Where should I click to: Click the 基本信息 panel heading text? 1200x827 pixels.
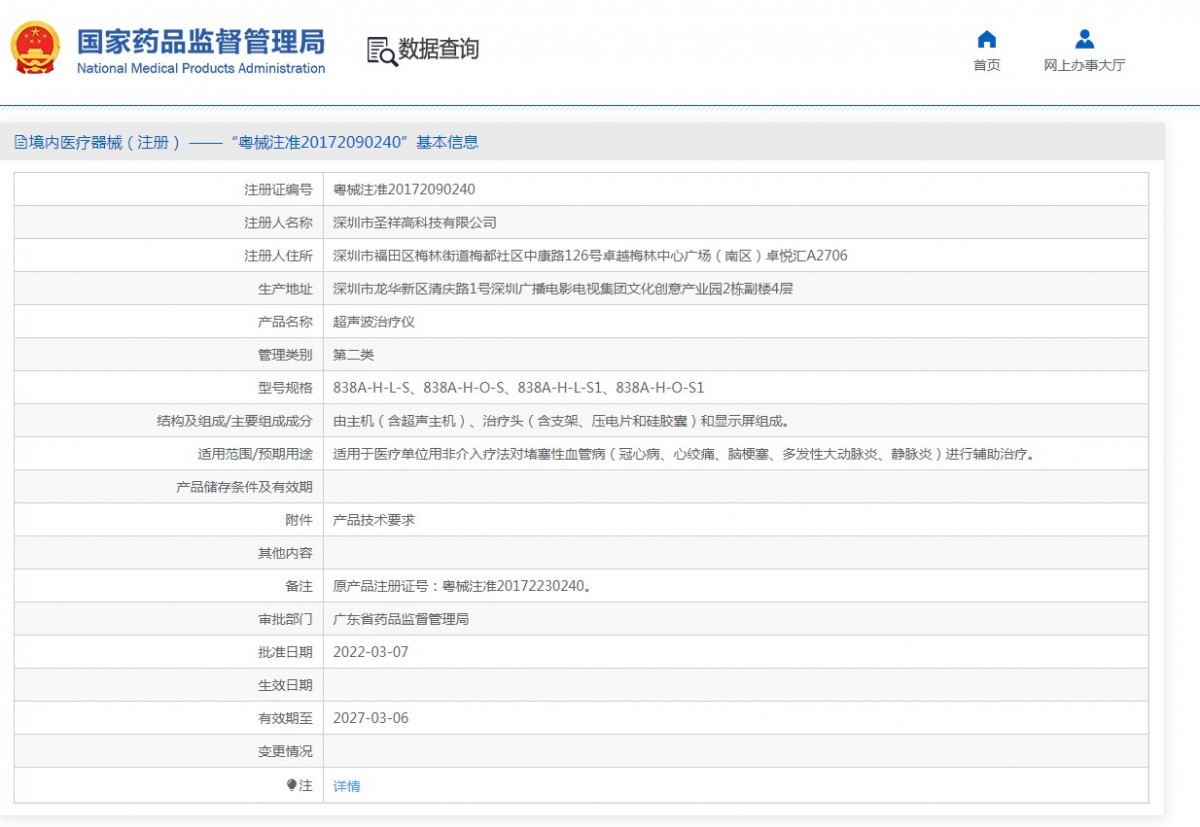(x=448, y=142)
